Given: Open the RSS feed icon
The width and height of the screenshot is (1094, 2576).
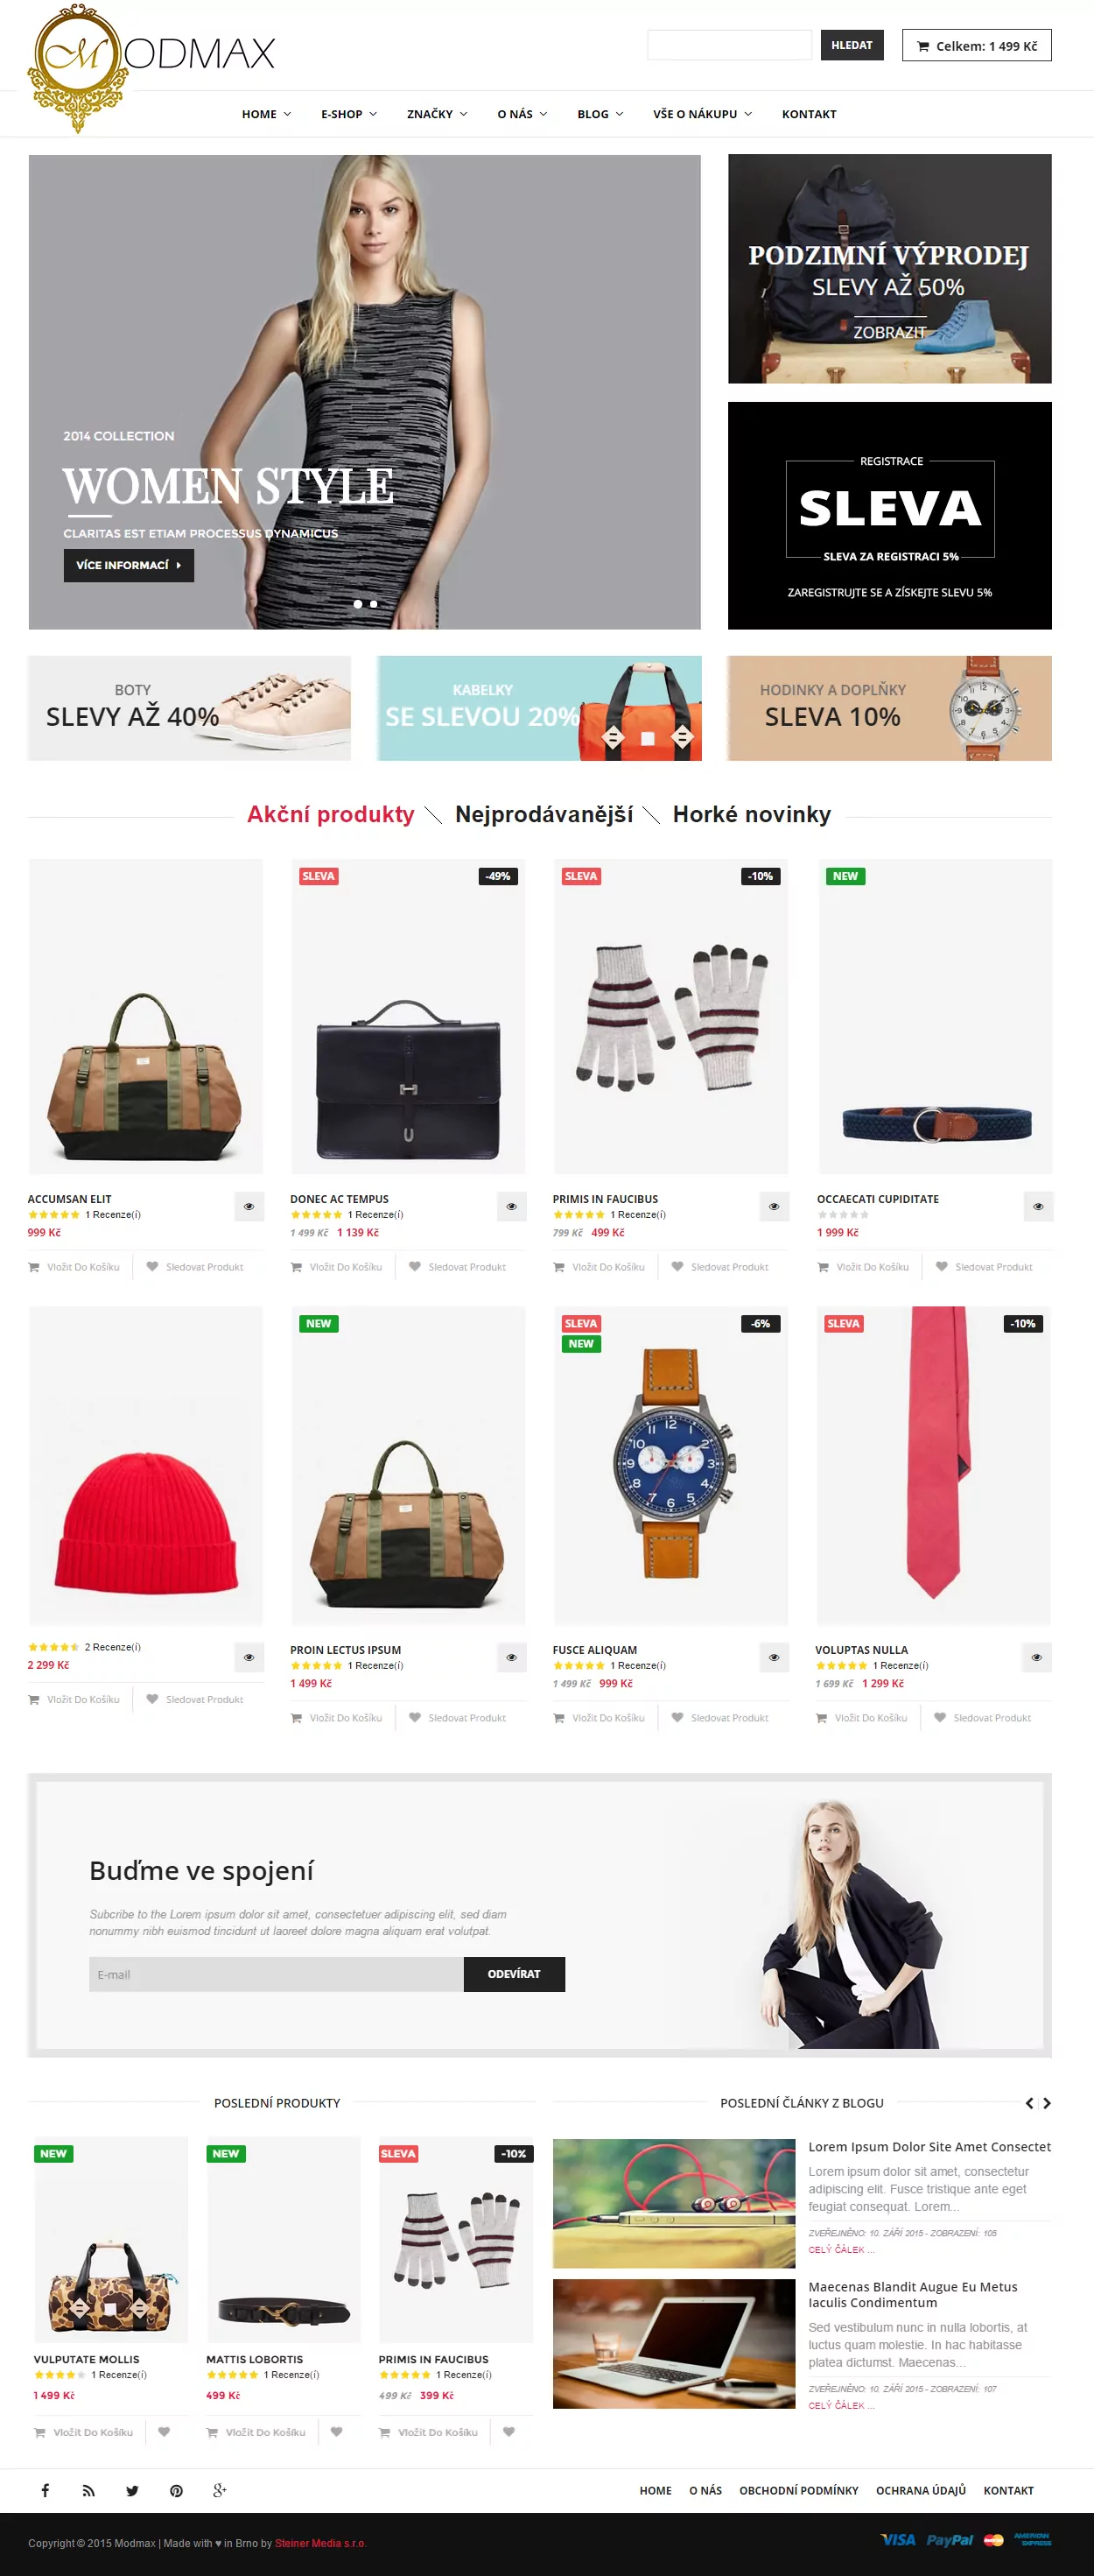Looking at the screenshot, I should (x=89, y=2490).
